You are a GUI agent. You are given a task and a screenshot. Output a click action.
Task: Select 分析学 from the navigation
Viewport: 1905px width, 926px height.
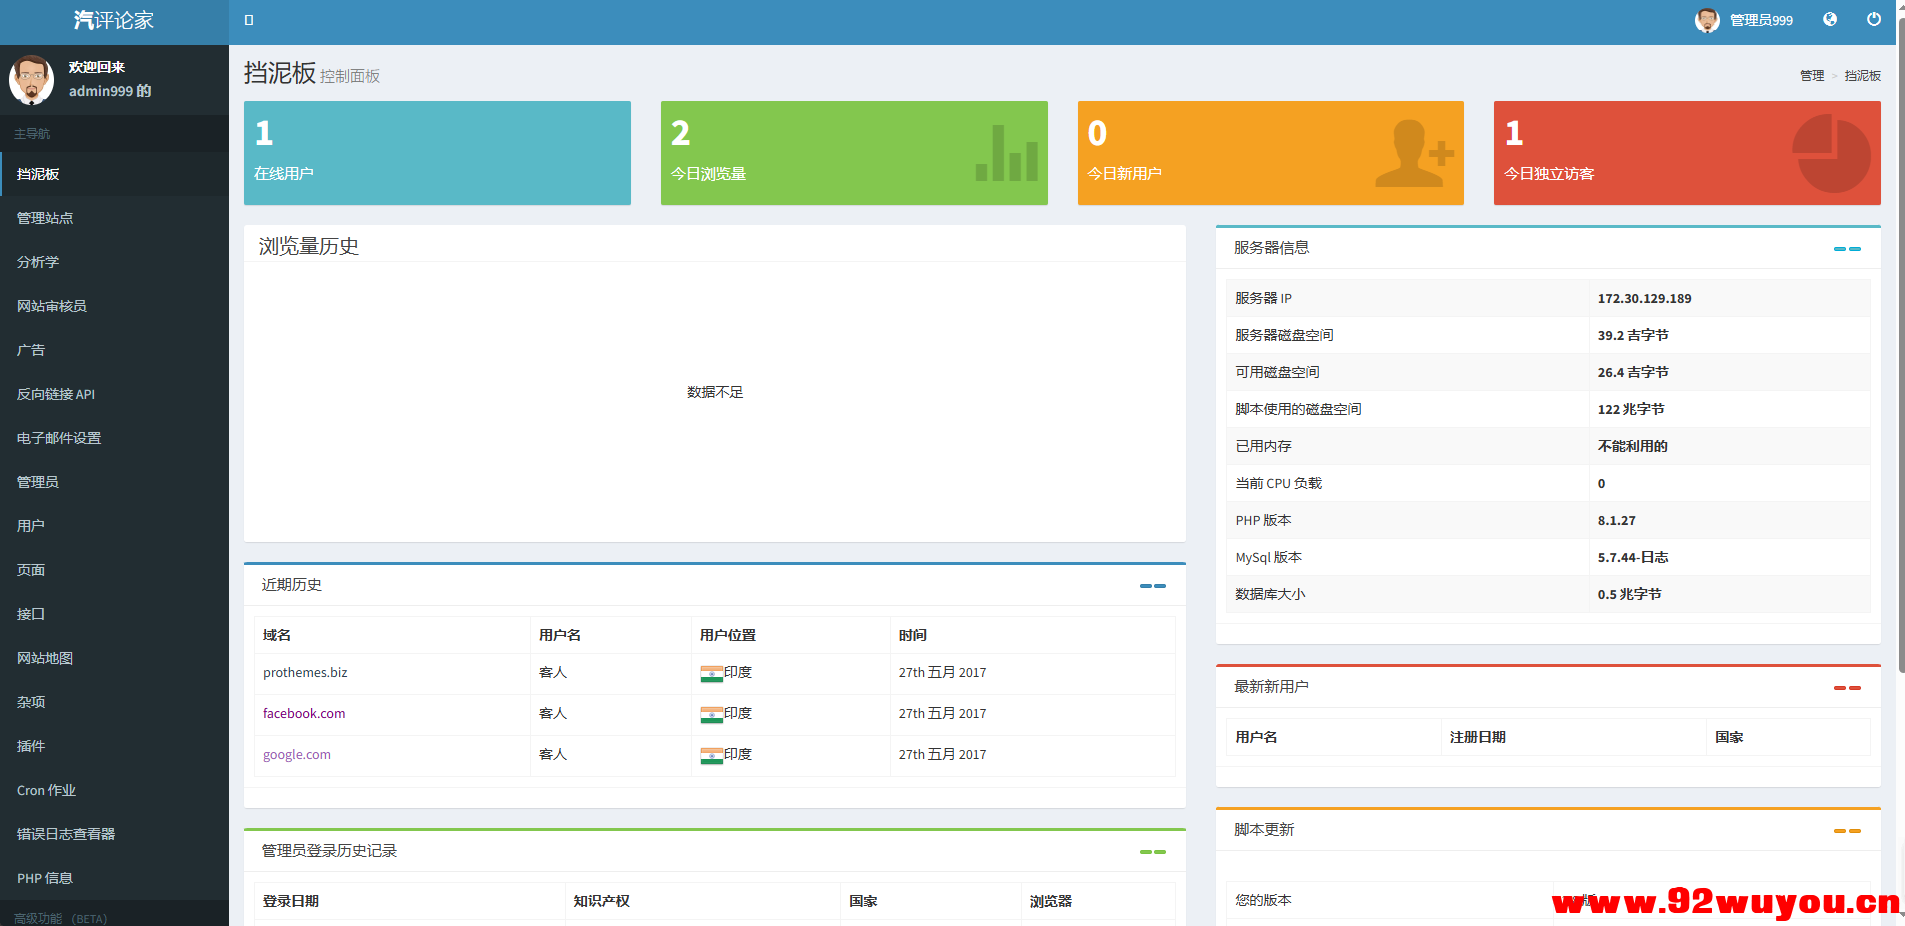(37, 262)
